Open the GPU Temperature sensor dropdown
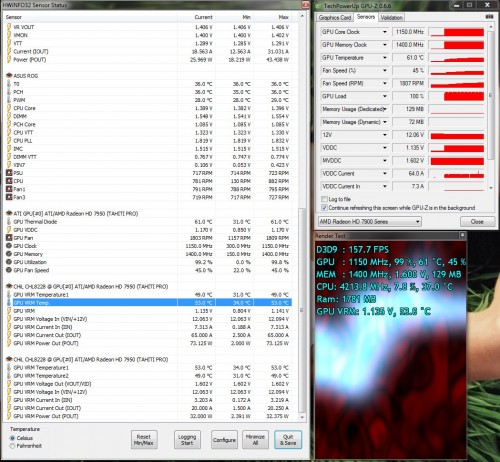The width and height of the screenshot is (500, 462). (x=385, y=58)
